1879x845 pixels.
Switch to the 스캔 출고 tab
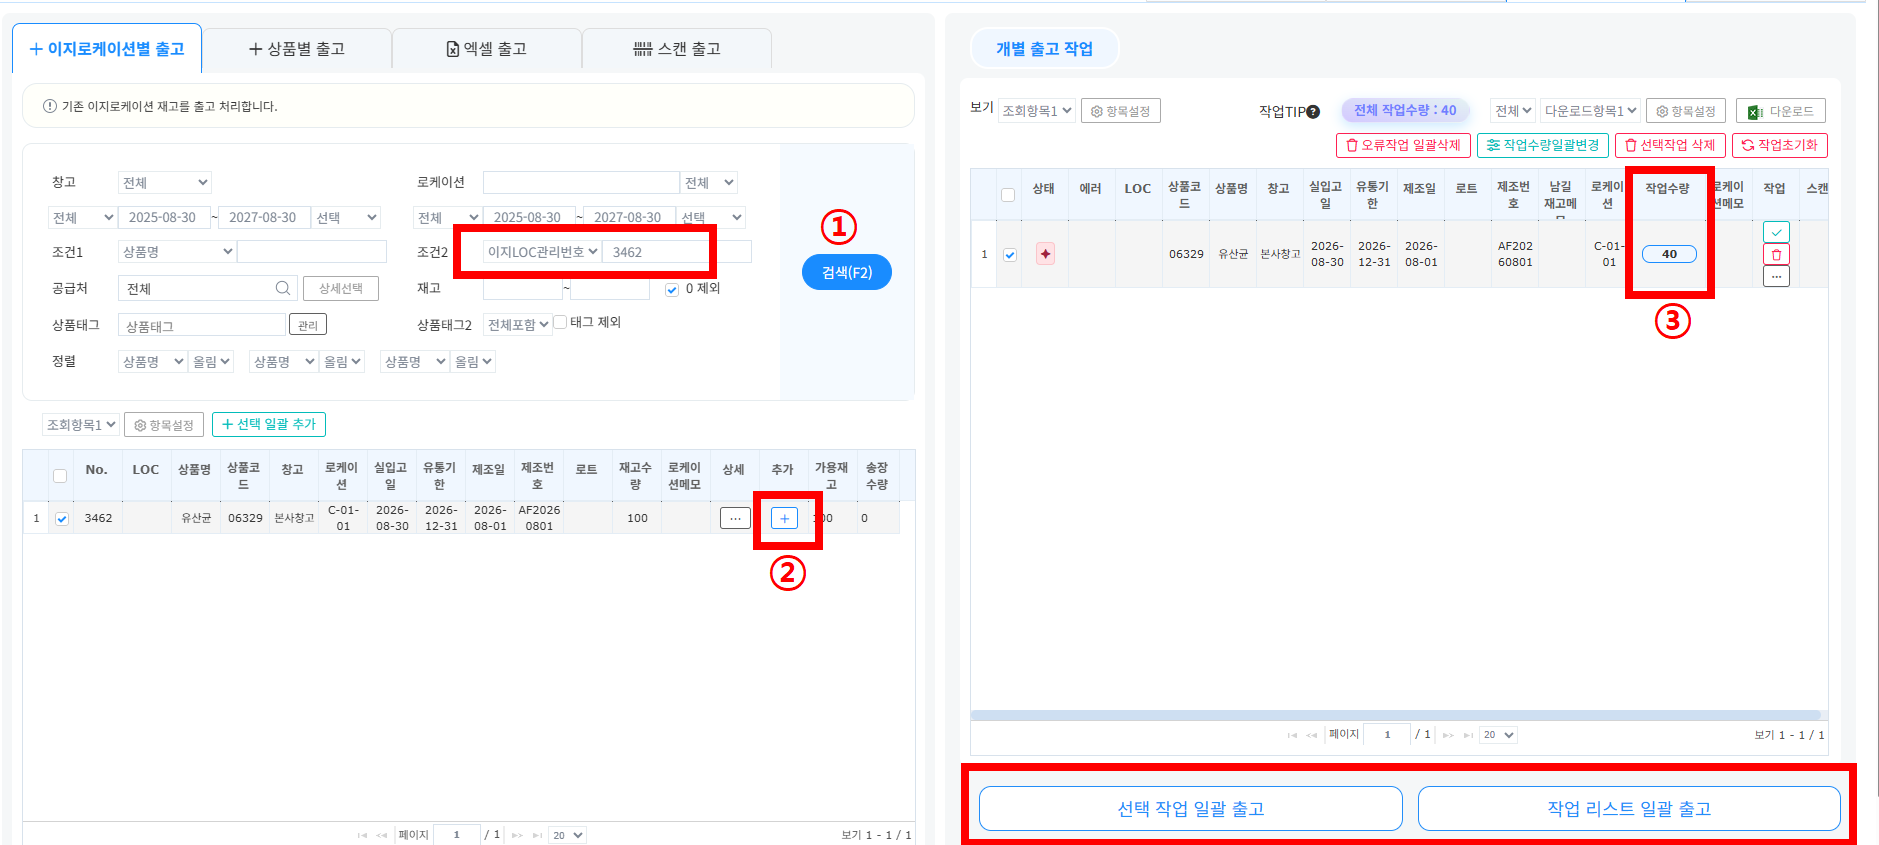[677, 49]
